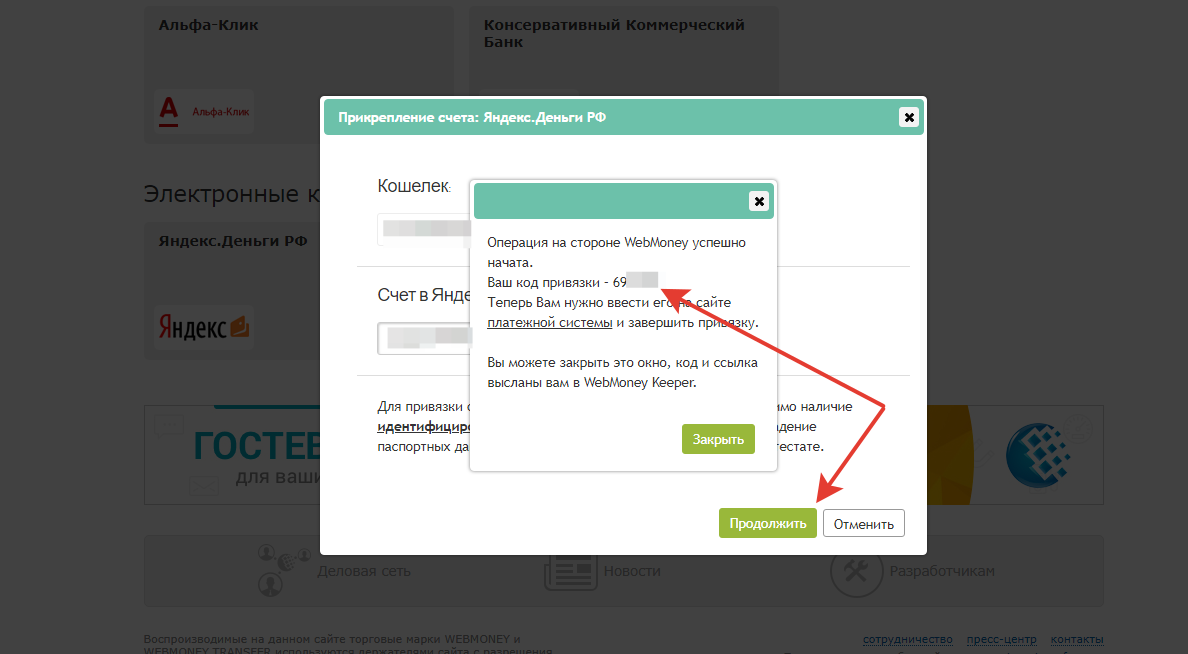Open the 'контакты' footer link

tap(1077, 640)
